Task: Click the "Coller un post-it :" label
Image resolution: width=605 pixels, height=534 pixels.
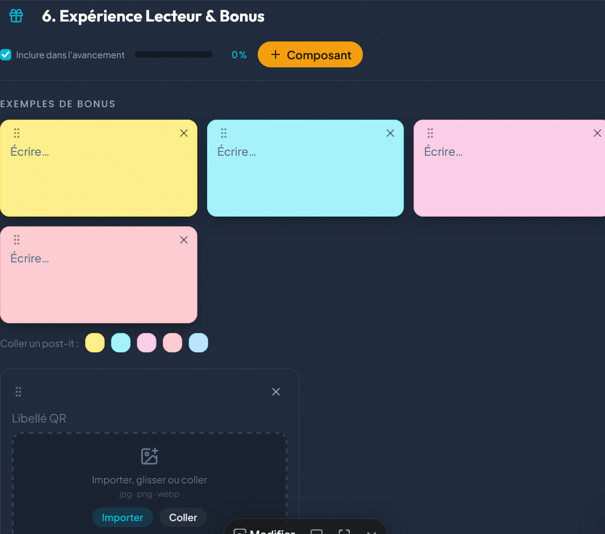Action: point(39,343)
